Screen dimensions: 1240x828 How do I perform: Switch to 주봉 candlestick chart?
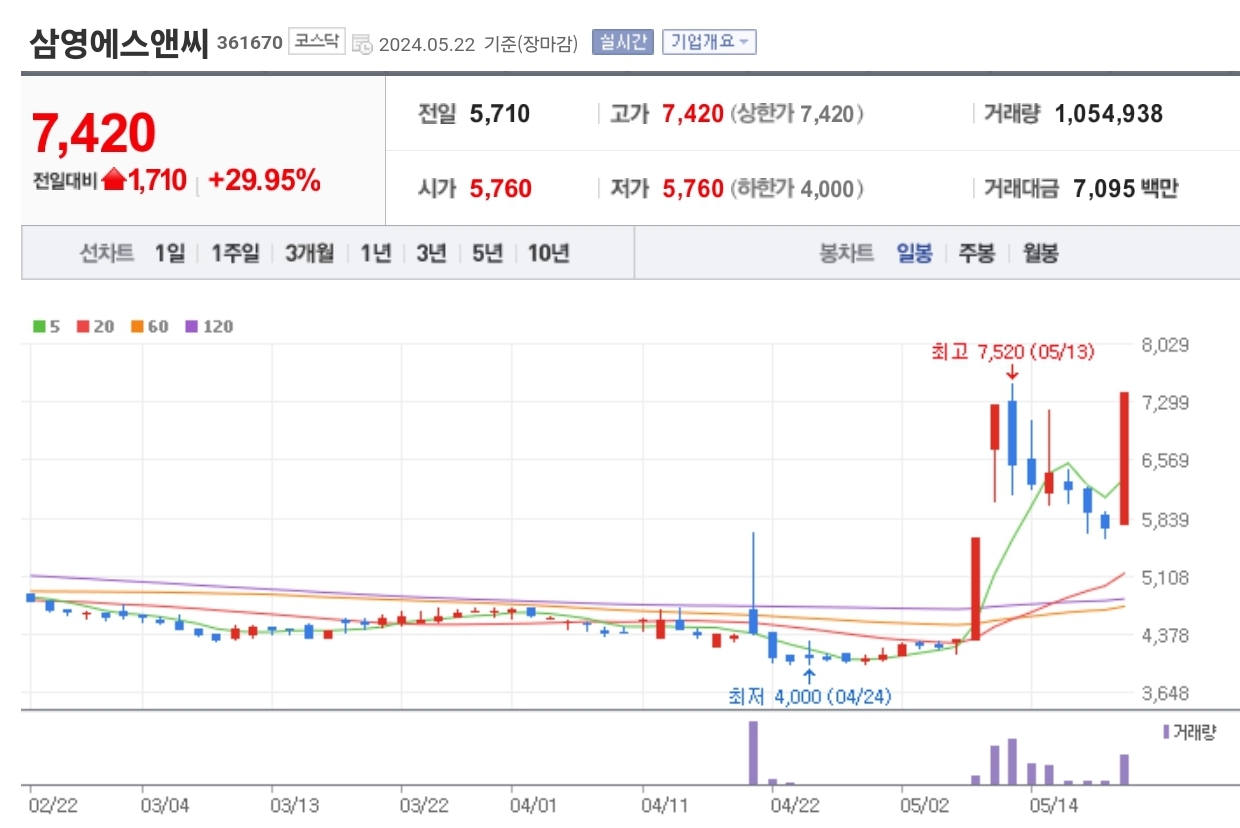coord(977,254)
